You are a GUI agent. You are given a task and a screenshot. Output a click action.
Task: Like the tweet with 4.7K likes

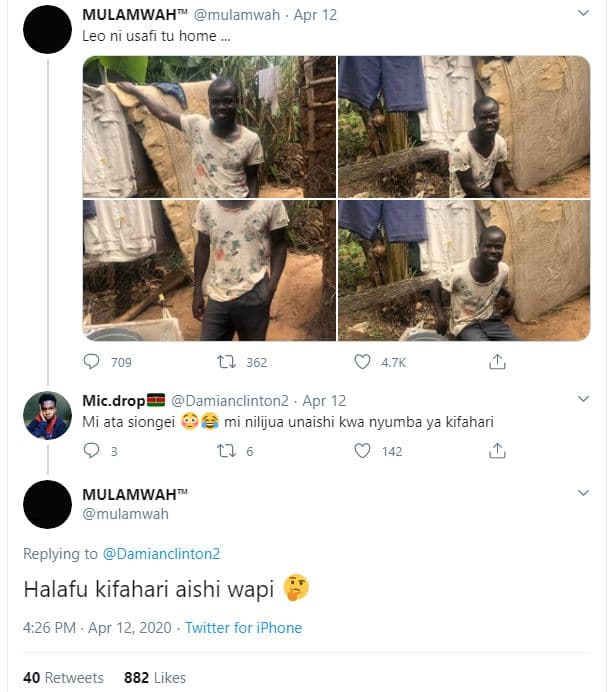(363, 362)
